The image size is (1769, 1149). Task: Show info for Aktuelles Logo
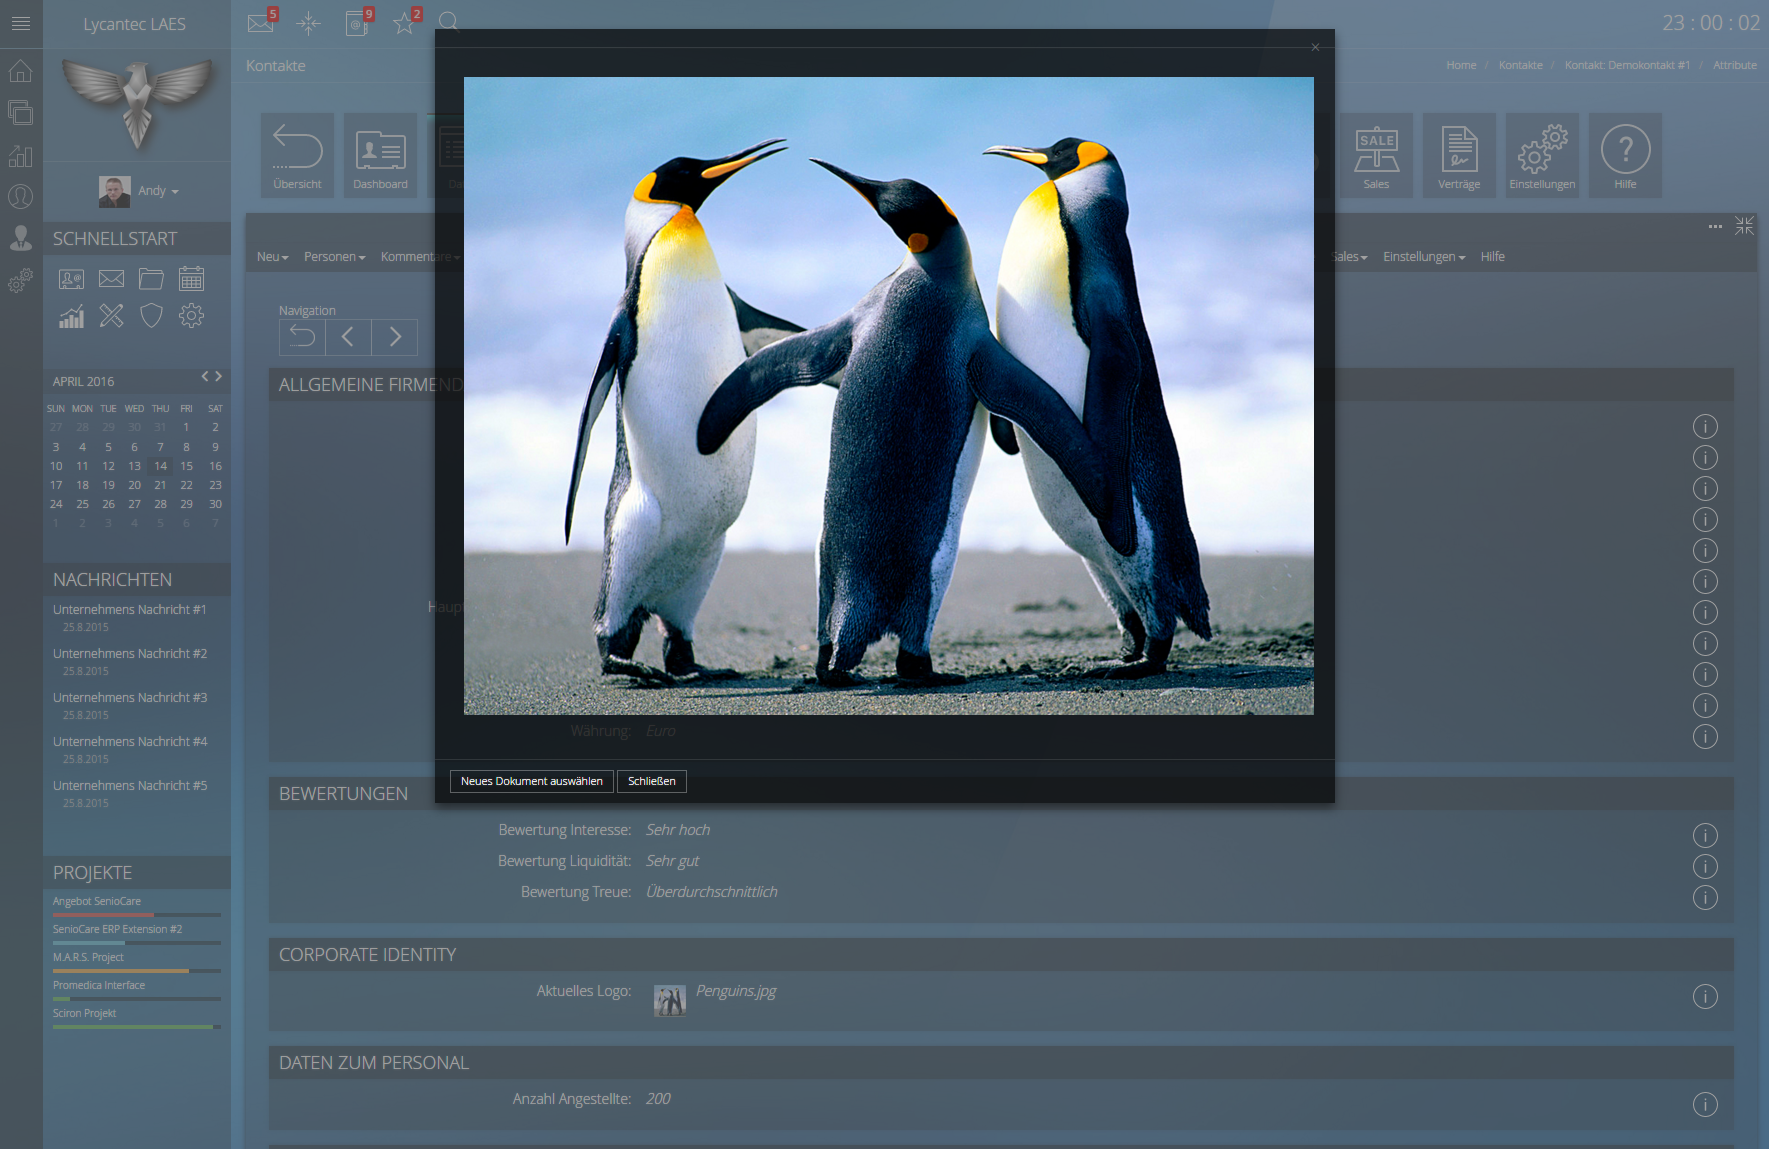pyautogui.click(x=1705, y=996)
